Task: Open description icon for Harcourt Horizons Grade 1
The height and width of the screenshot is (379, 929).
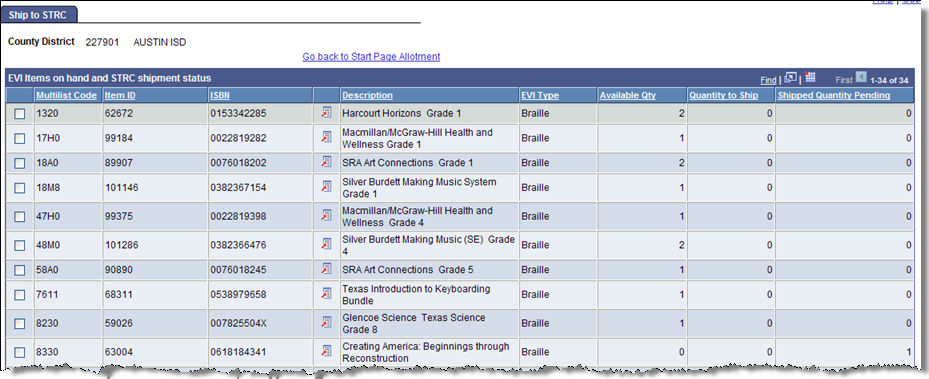Action: pyautogui.click(x=326, y=113)
